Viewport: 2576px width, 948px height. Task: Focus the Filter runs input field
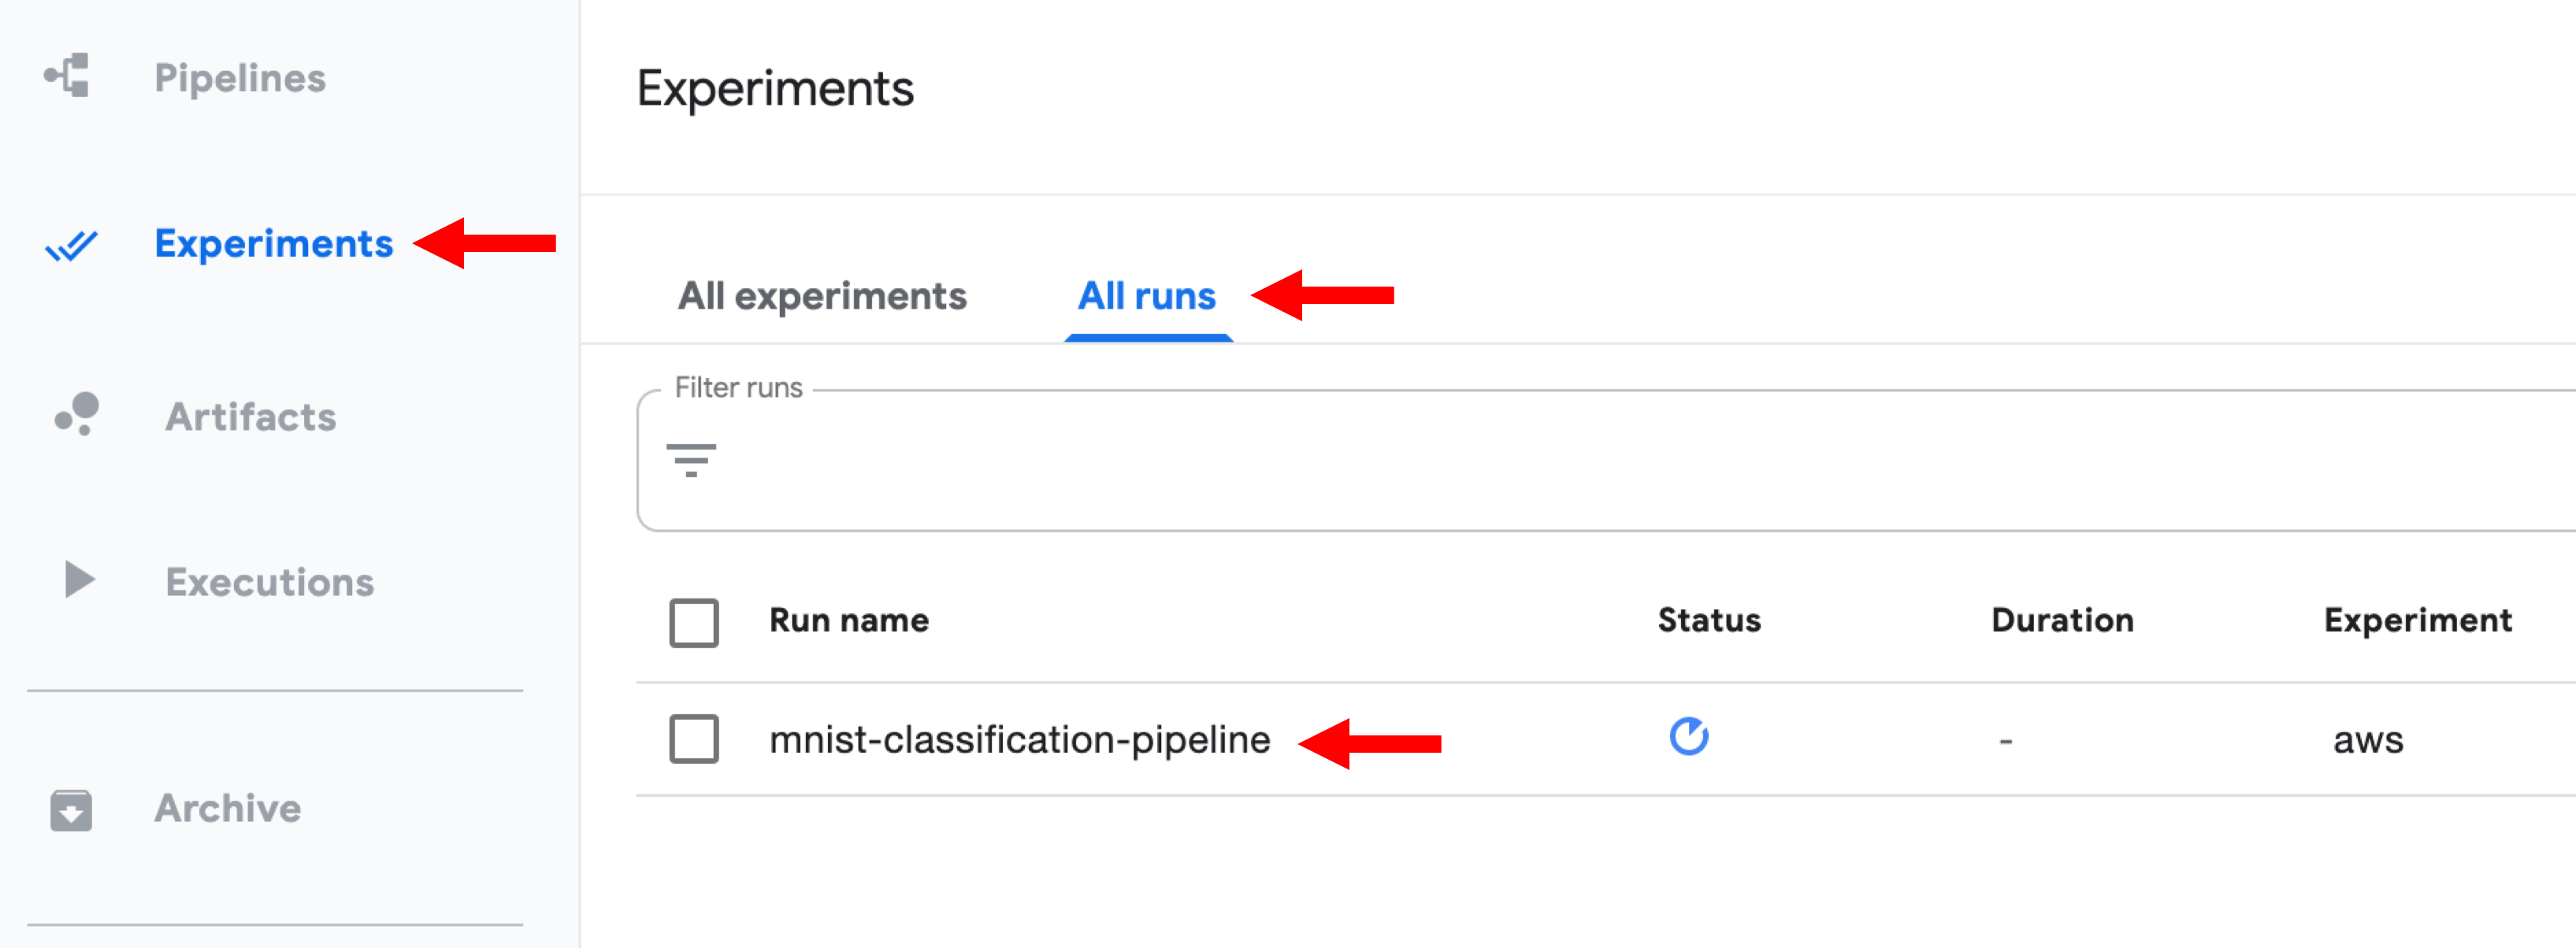[1600, 462]
